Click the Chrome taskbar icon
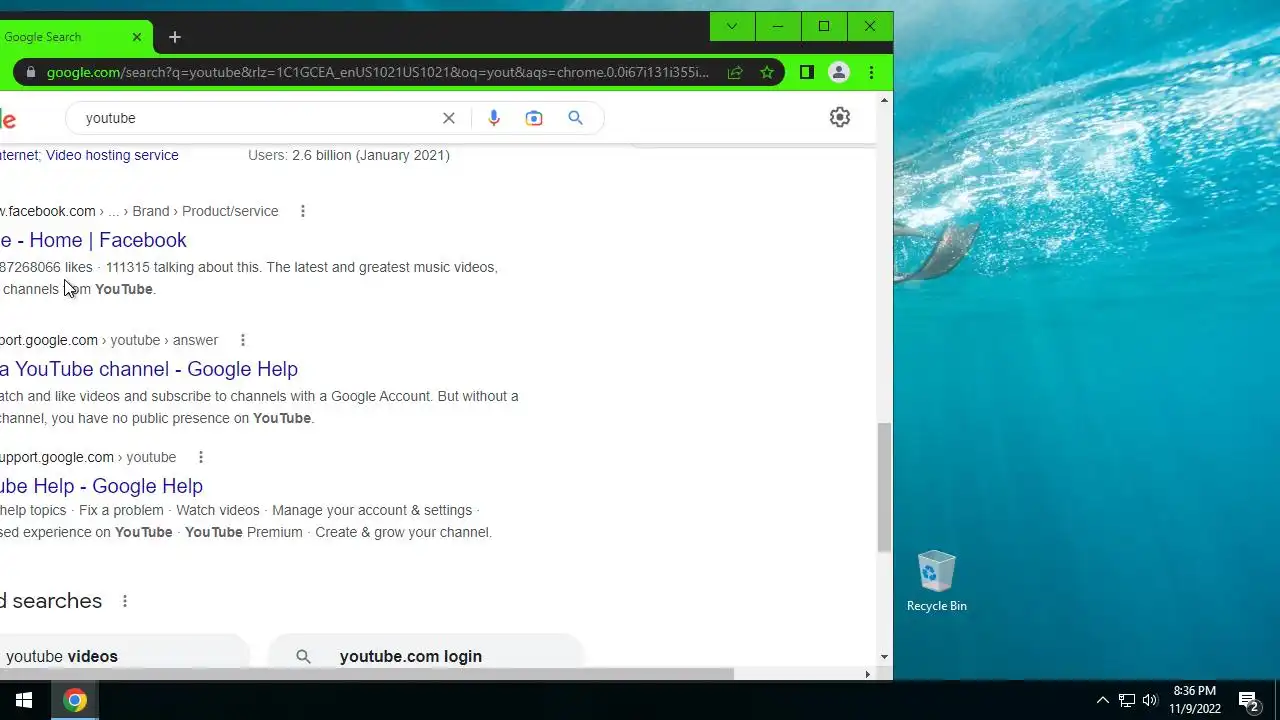This screenshot has width=1280, height=720. [75, 700]
